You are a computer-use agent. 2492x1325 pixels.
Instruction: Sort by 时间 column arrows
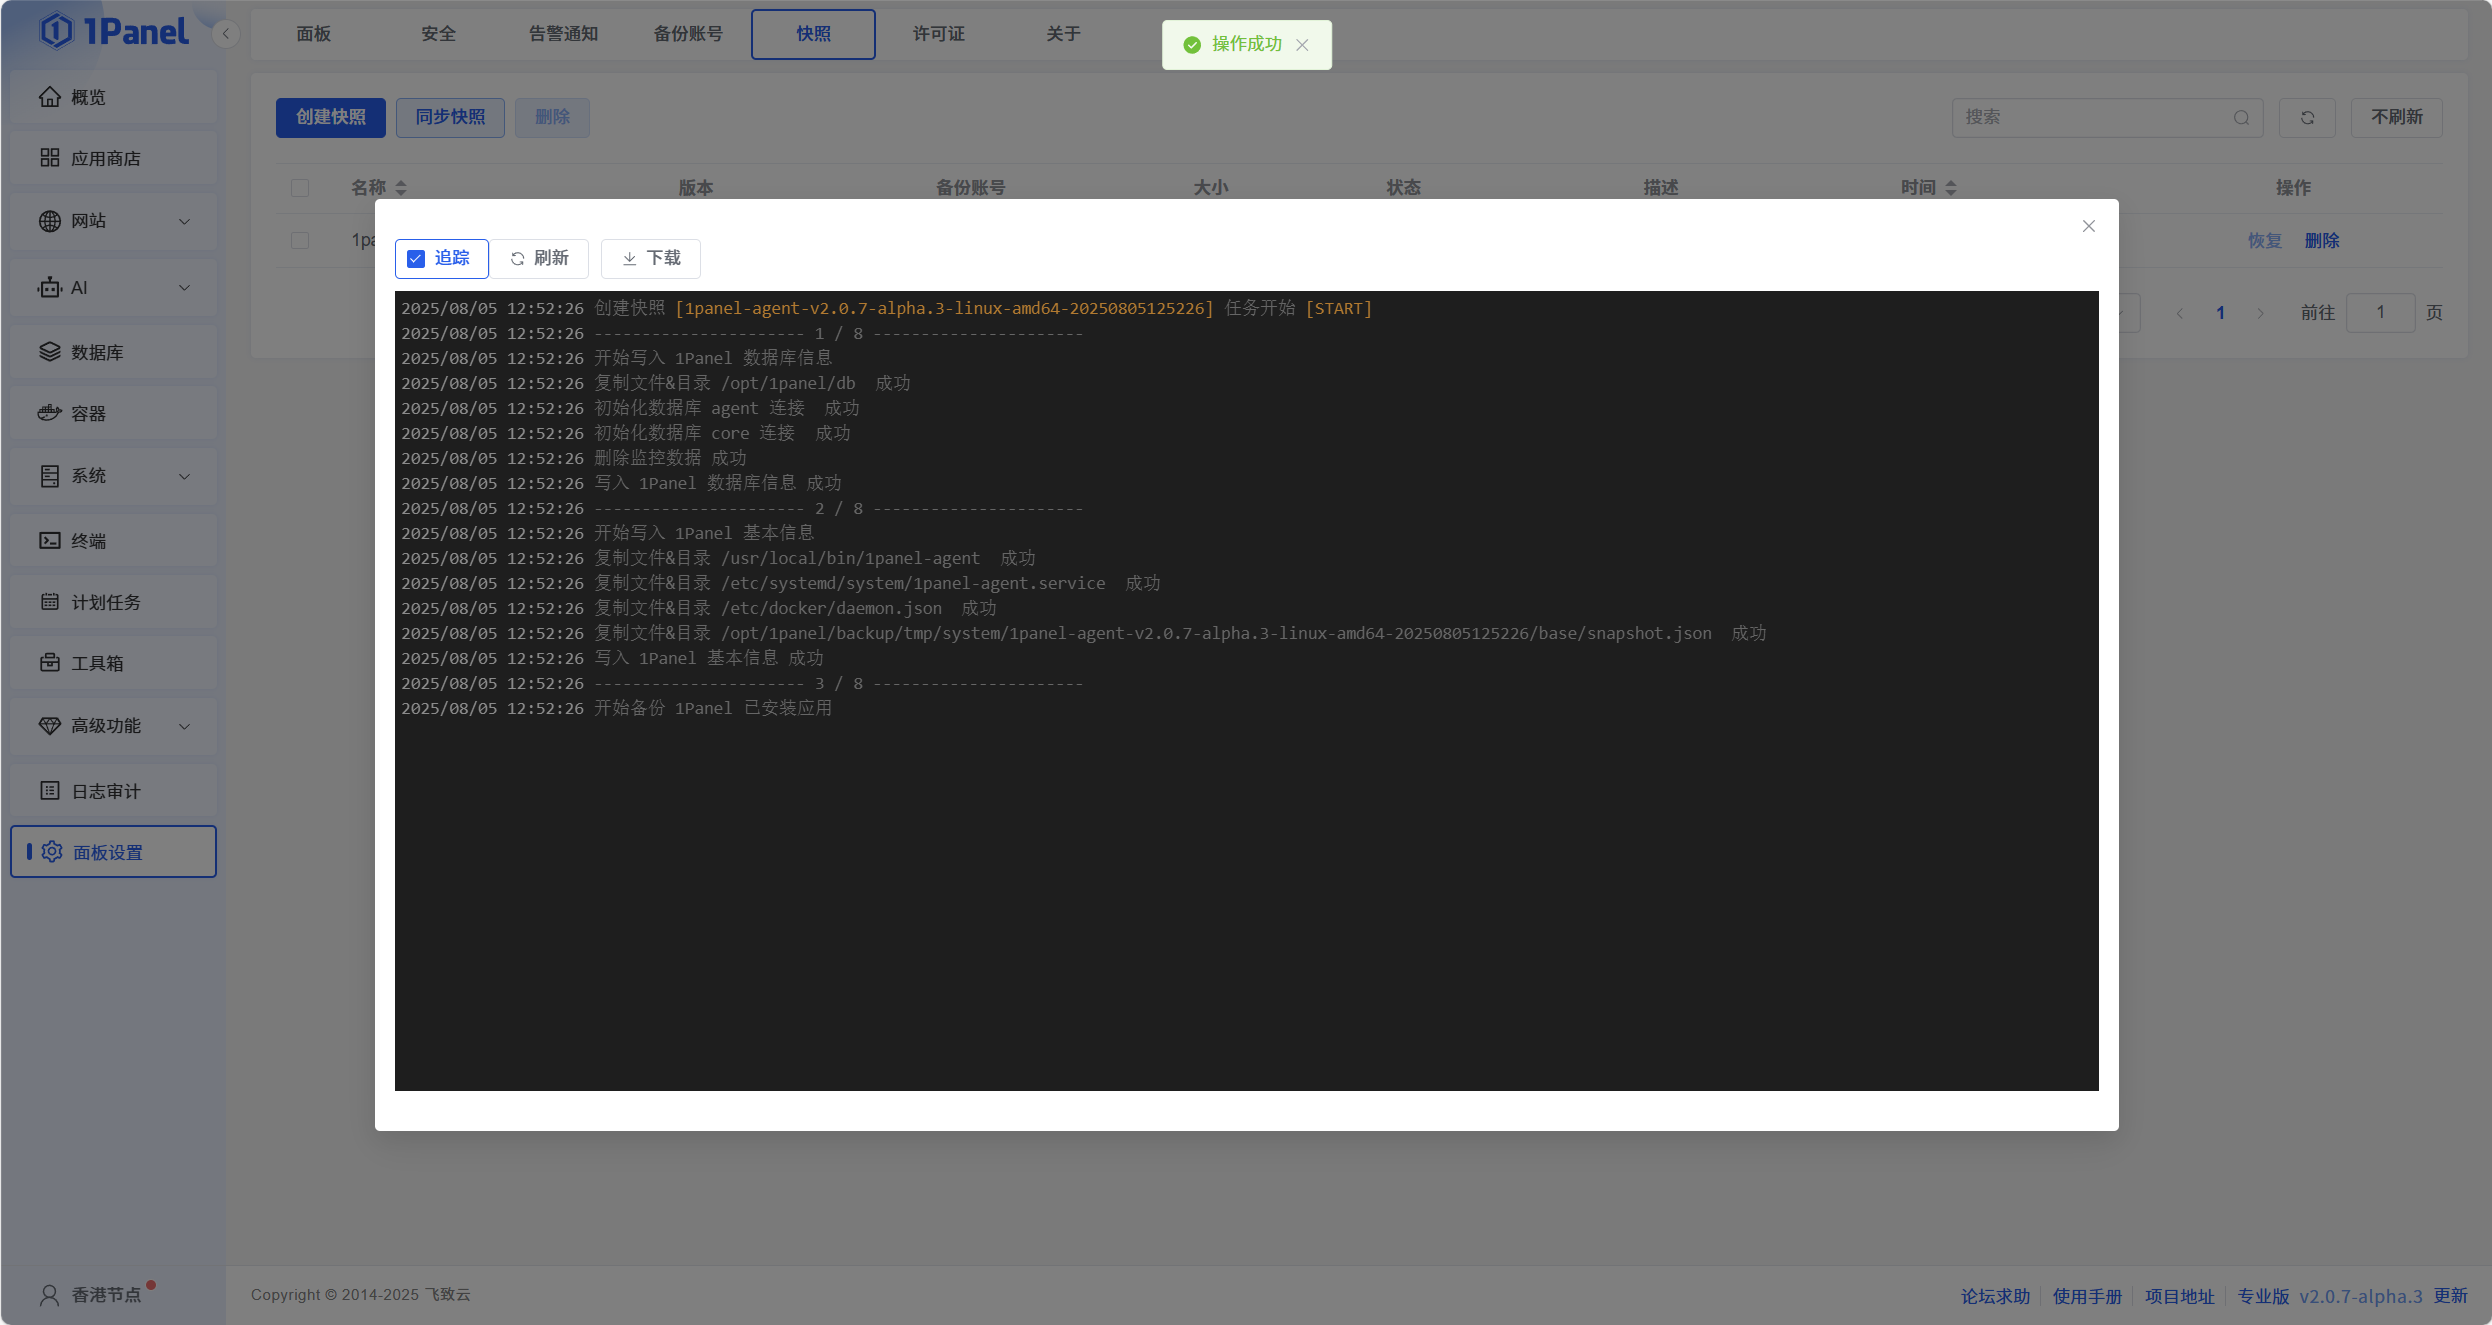coord(1951,188)
